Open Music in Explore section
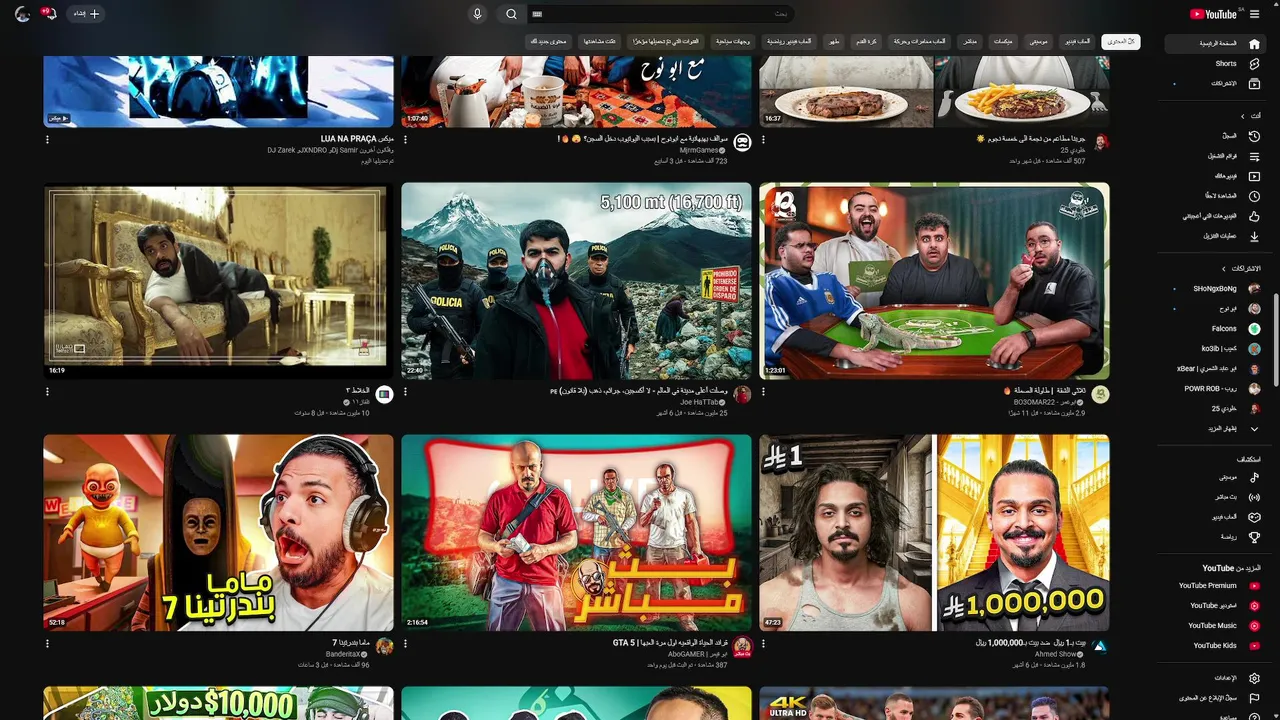Viewport: 1280px width, 720px height. coord(1214,478)
